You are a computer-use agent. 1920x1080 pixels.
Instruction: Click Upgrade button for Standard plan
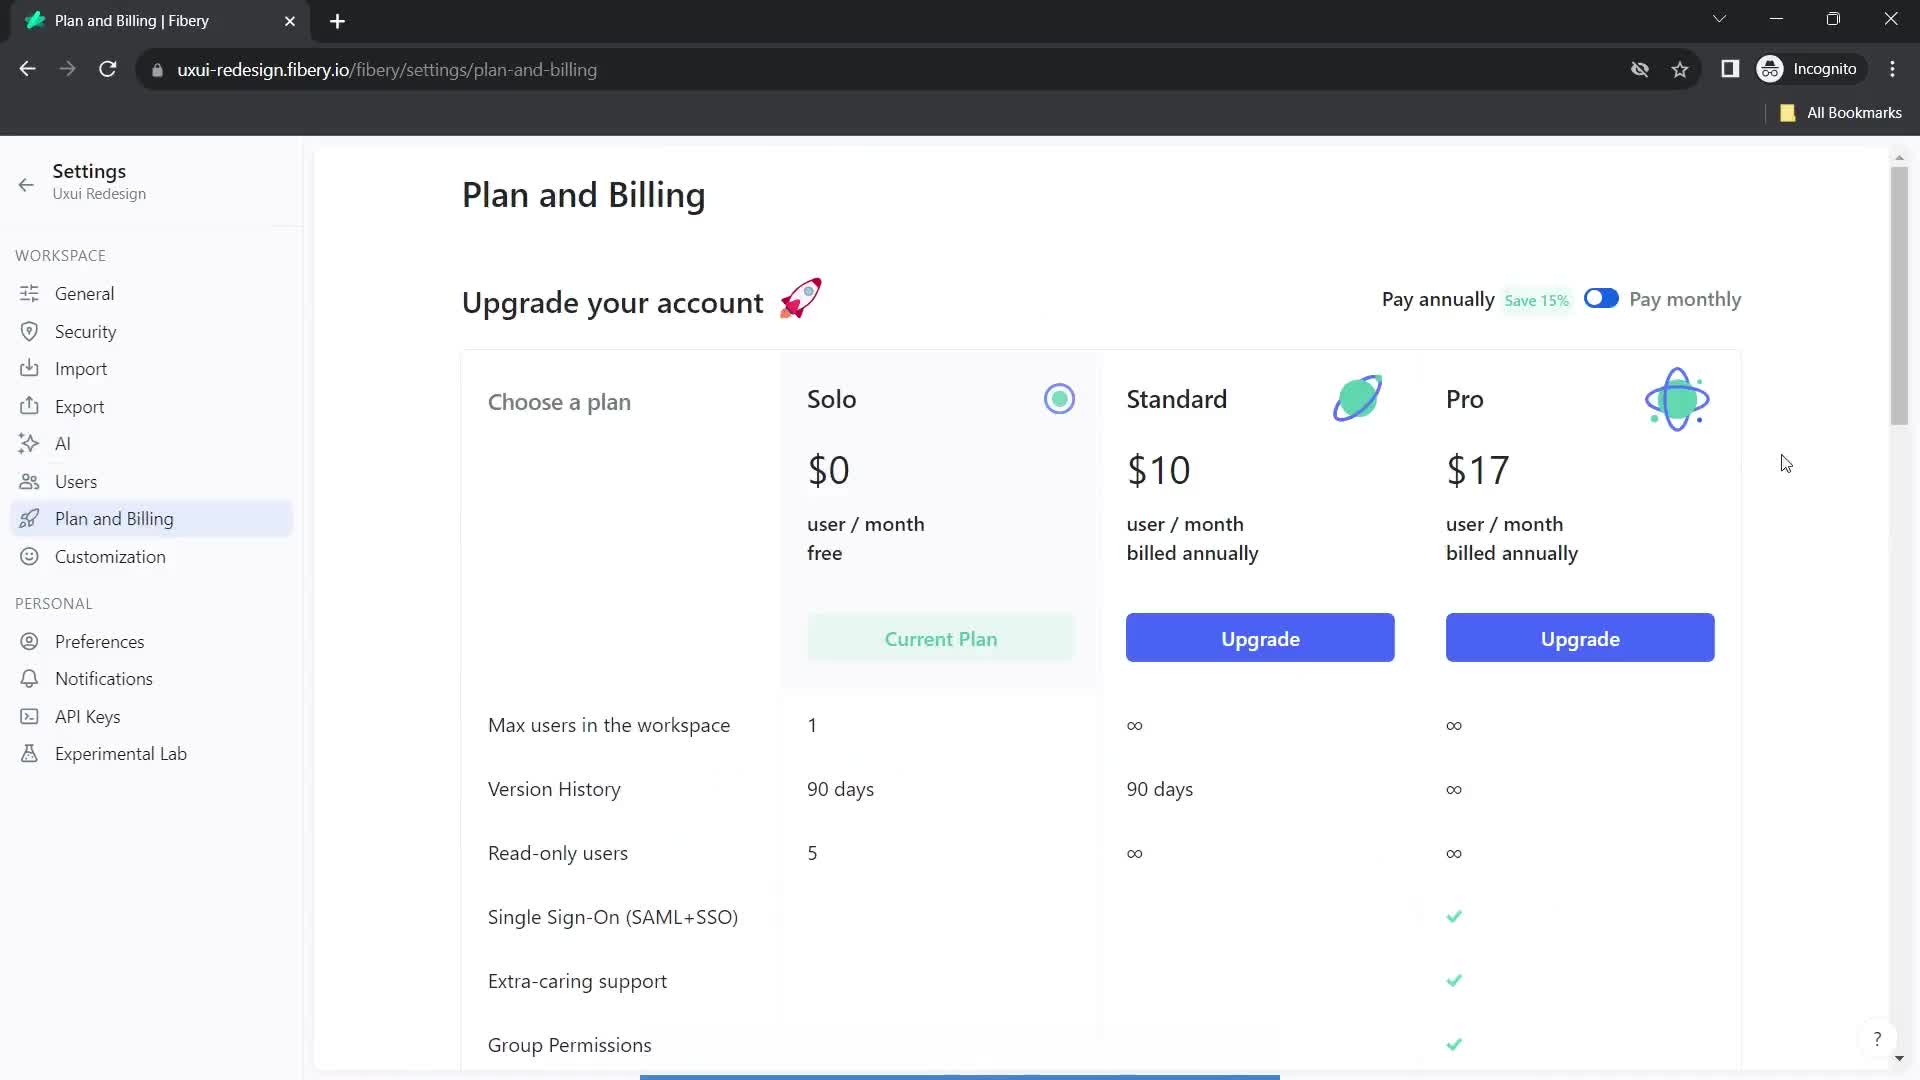pyautogui.click(x=1261, y=638)
